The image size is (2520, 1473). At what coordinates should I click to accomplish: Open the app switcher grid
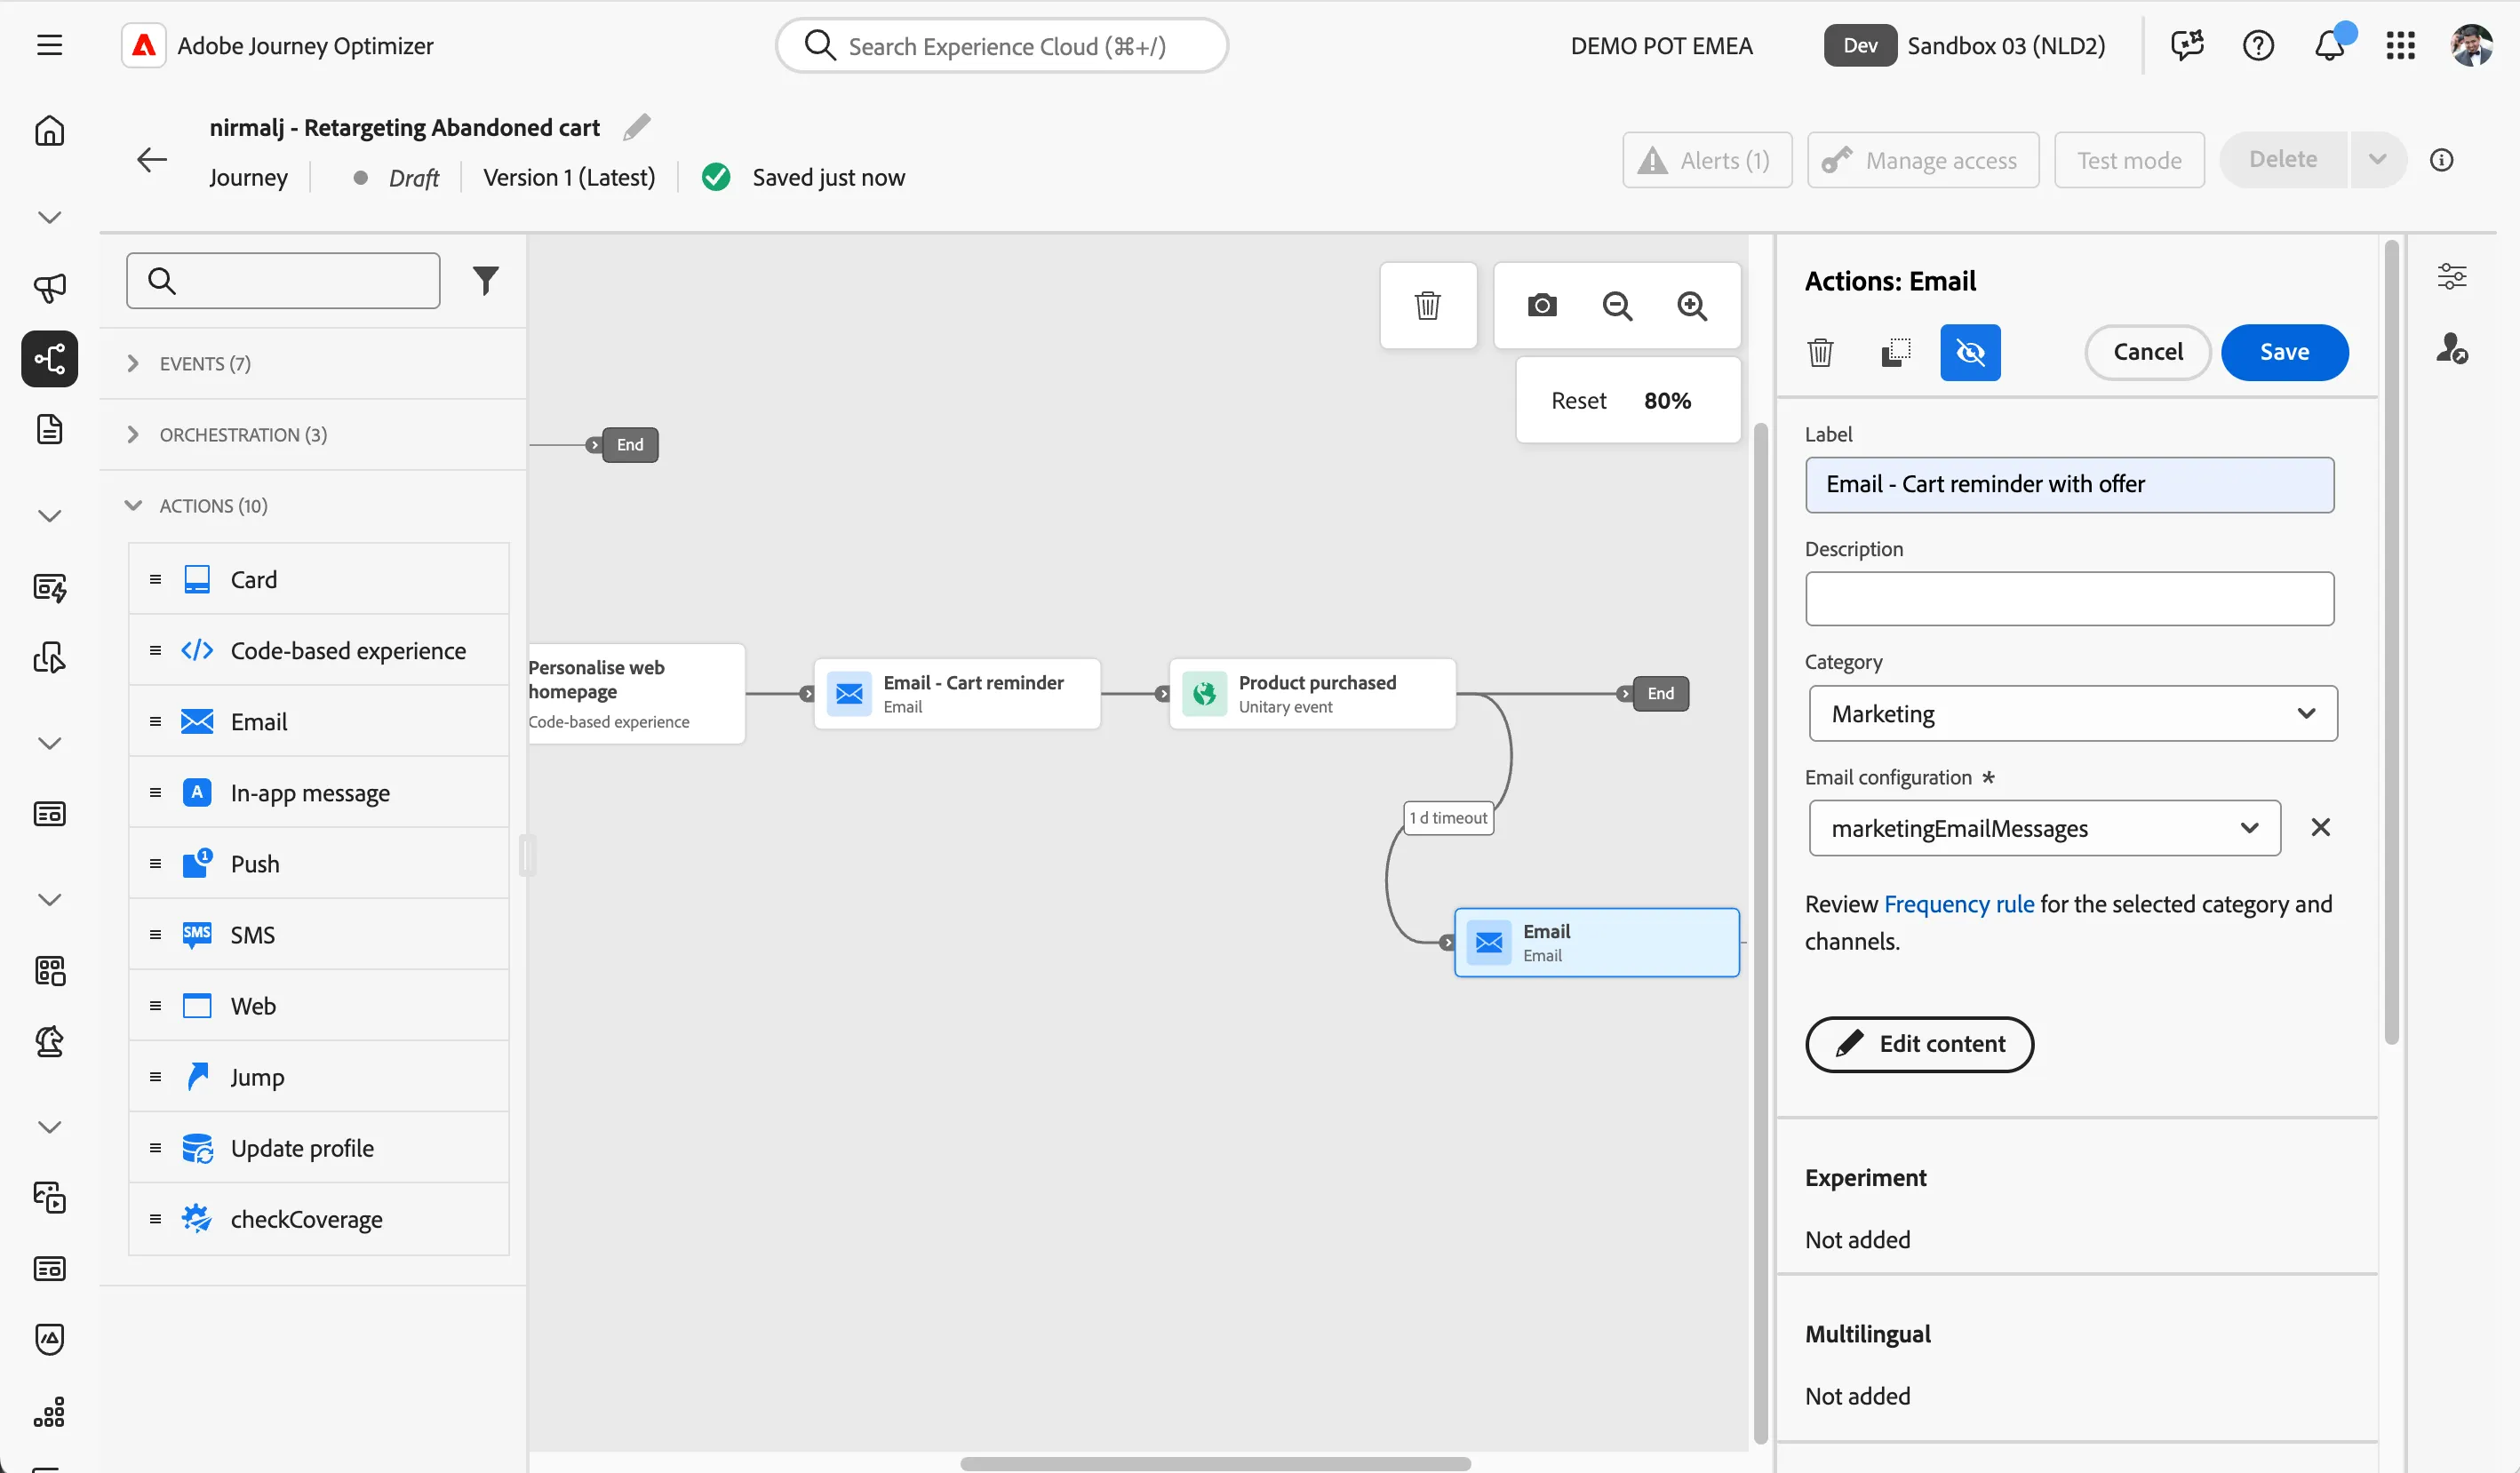pyautogui.click(x=2400, y=45)
